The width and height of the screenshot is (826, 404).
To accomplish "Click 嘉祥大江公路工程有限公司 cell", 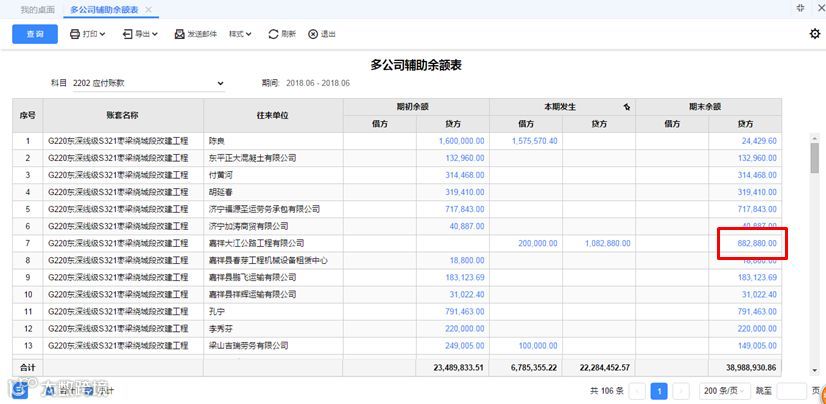I will tap(273, 243).
